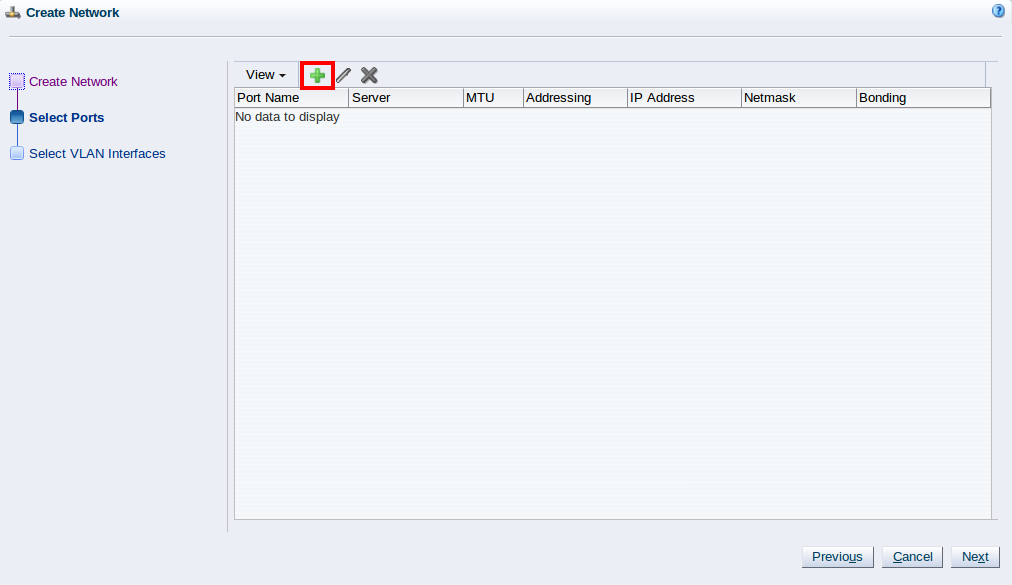The image size is (1012, 585).
Task: Jump to Select VLAN Interfaces step
Action: [x=97, y=154]
